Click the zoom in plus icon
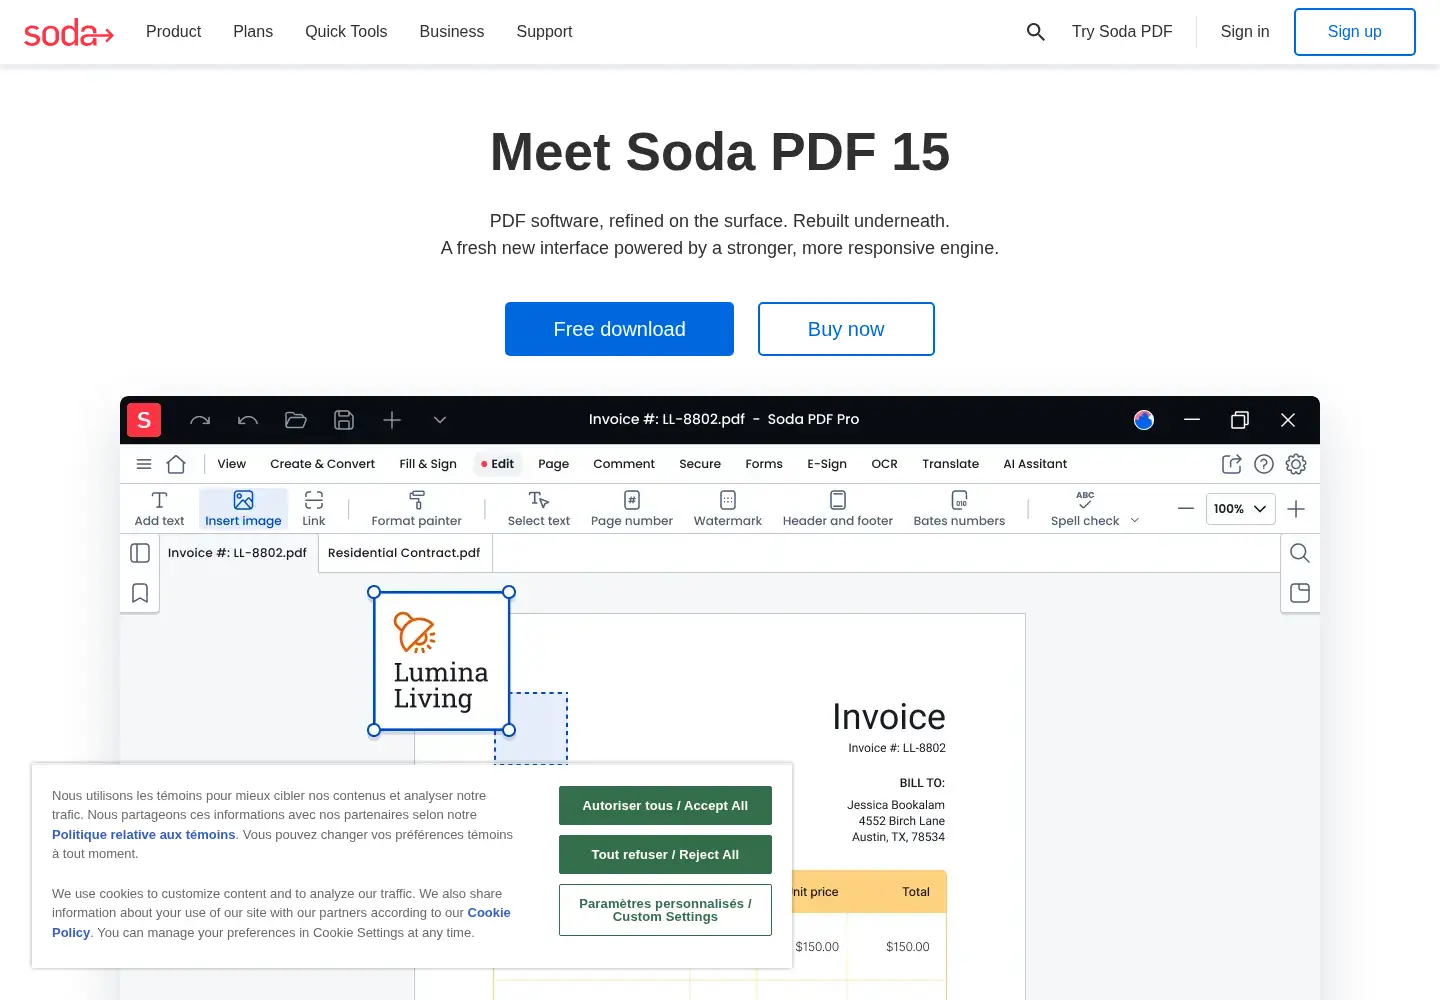This screenshot has height=1000, width=1440. click(x=1296, y=509)
